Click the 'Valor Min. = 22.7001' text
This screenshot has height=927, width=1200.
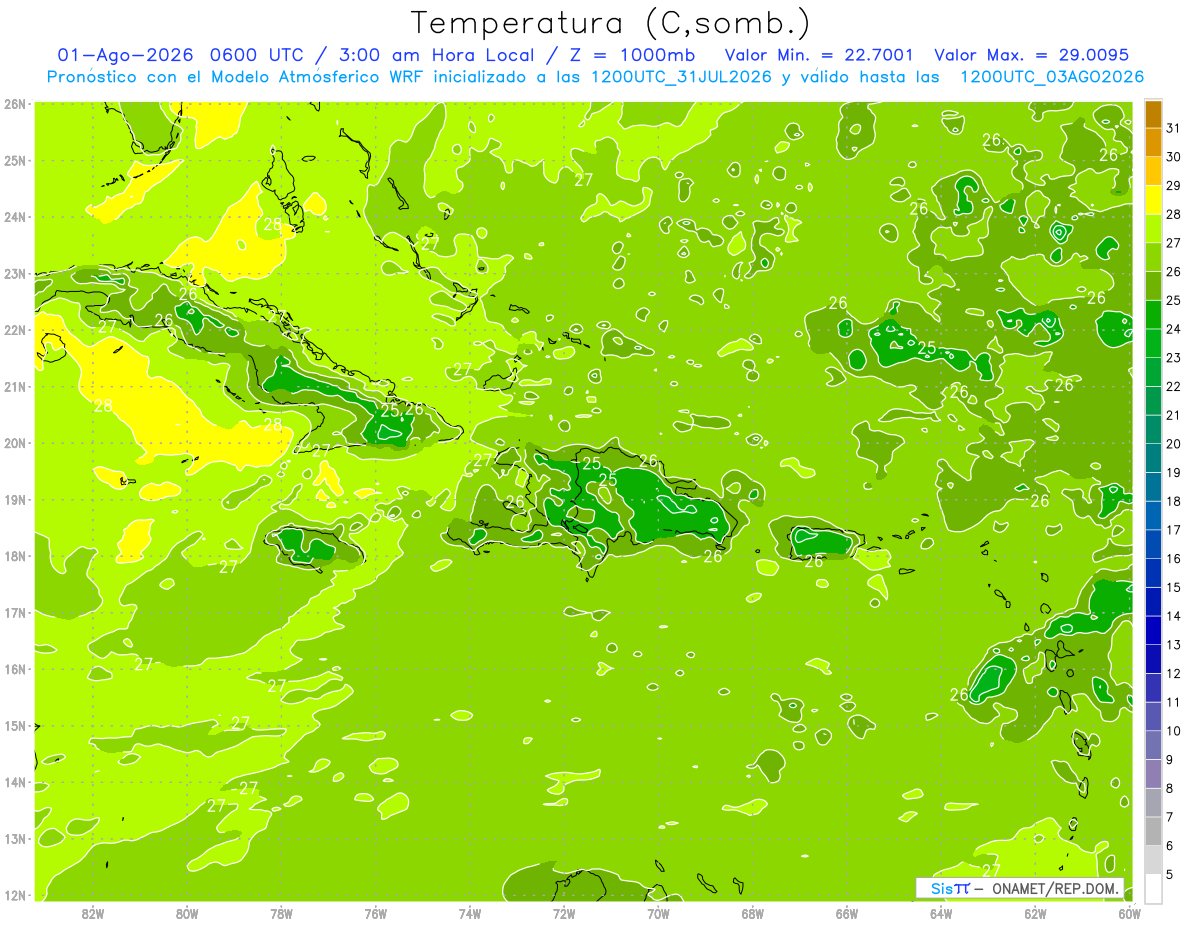coord(819,55)
